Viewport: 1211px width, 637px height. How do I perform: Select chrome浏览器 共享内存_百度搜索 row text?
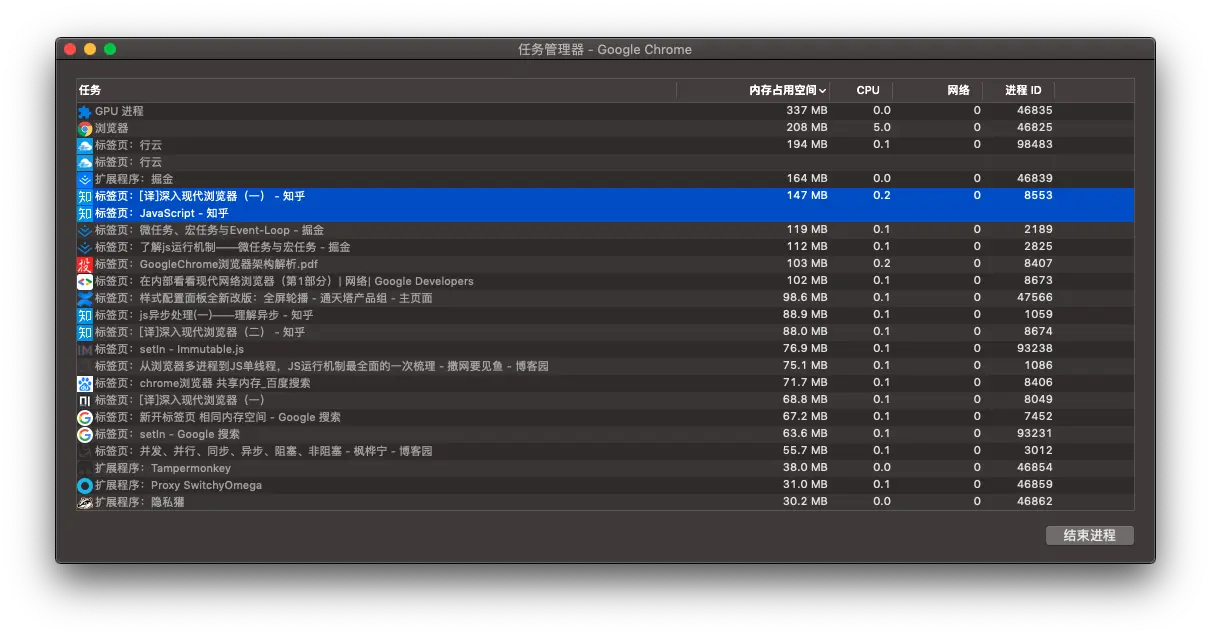[203, 383]
